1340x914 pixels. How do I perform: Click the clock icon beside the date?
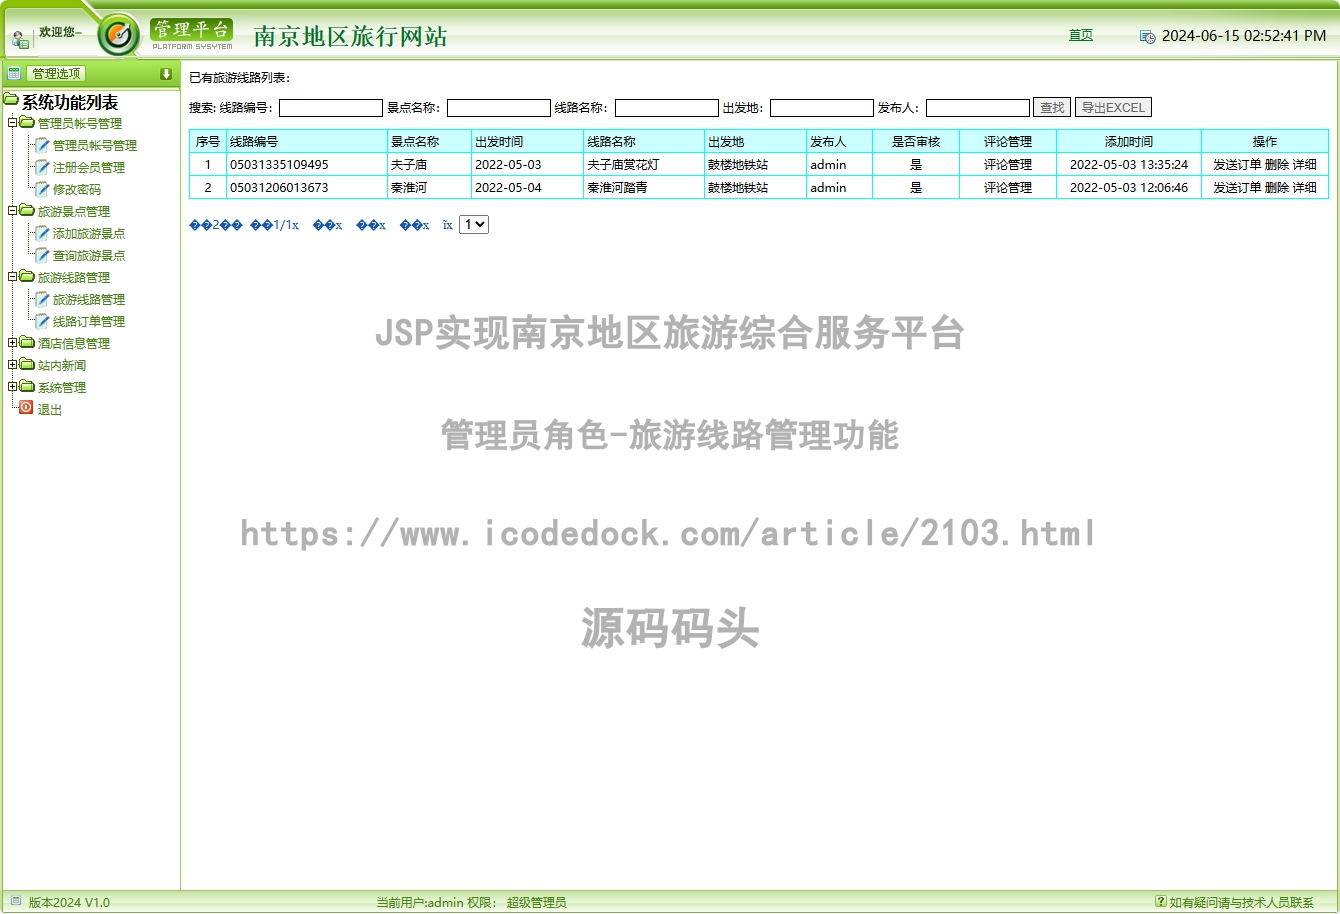[1148, 36]
